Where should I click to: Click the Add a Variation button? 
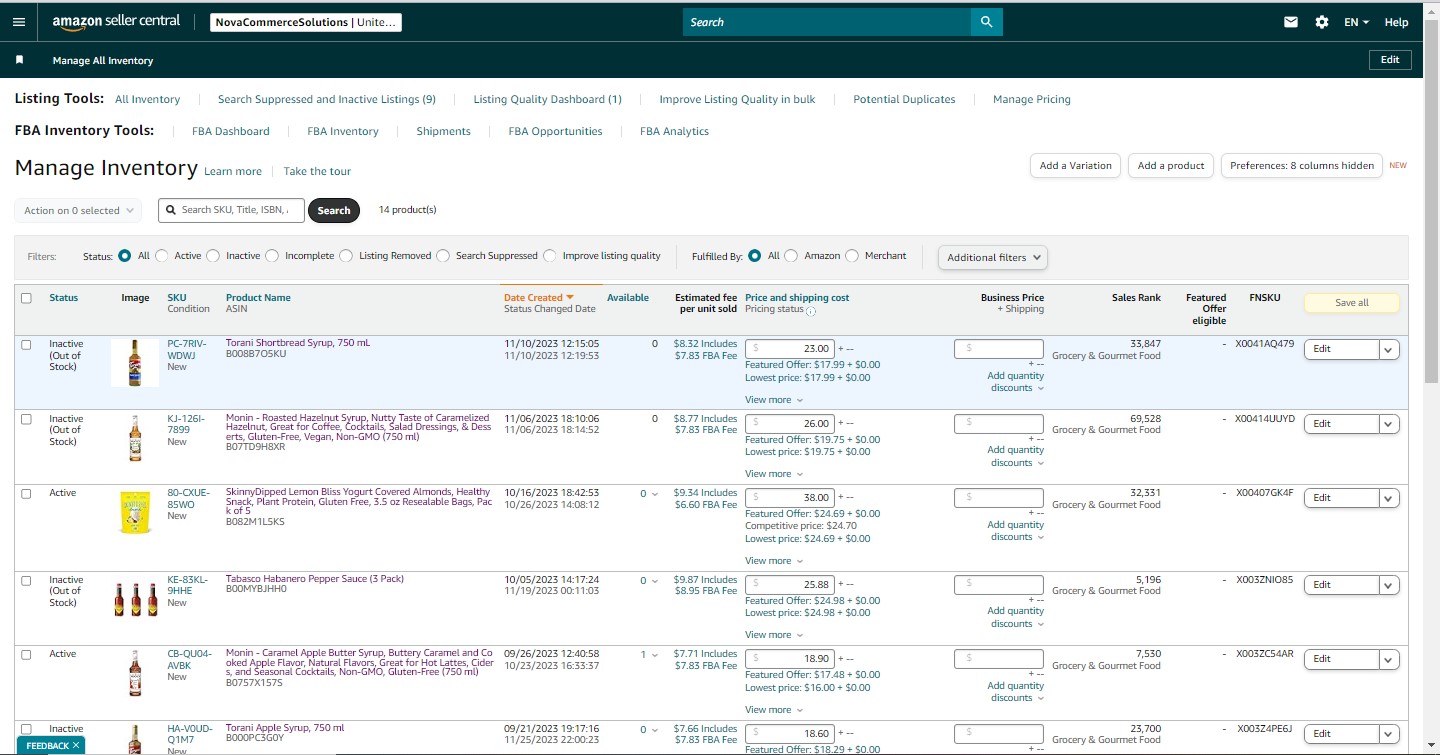[x=1076, y=166]
